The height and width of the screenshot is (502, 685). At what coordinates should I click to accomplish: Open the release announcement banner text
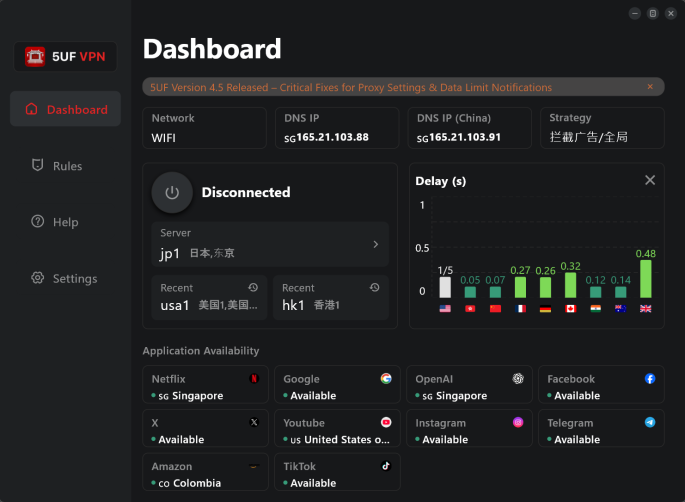pos(350,87)
